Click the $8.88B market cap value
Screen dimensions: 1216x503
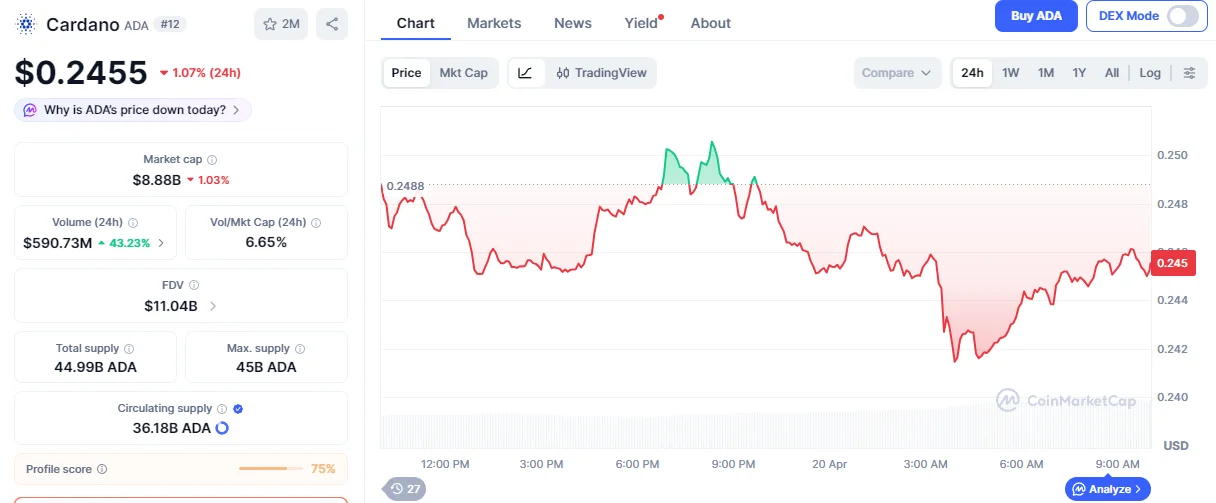[x=157, y=180]
